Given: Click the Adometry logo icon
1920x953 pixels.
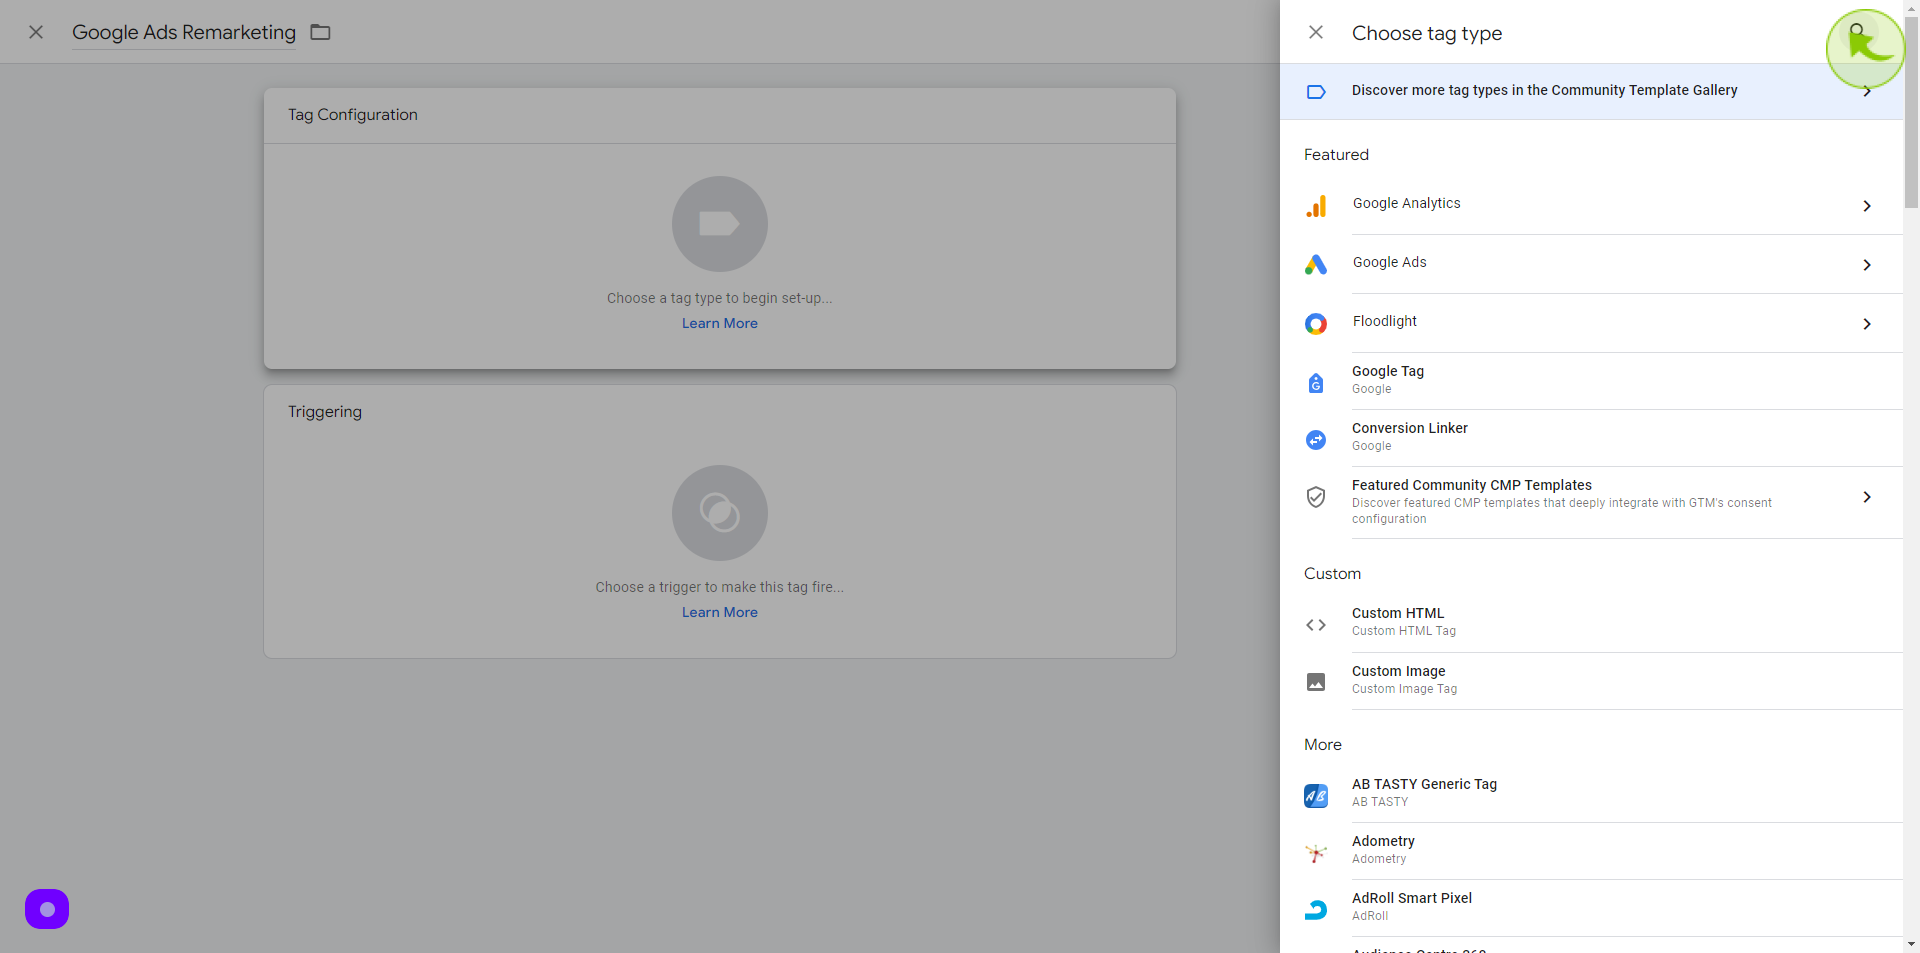Looking at the screenshot, I should coord(1316,853).
